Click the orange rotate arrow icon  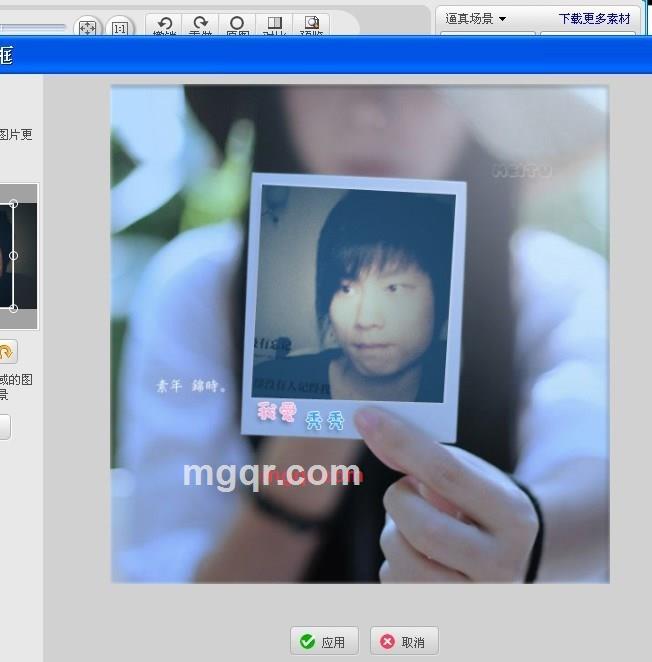point(6,352)
